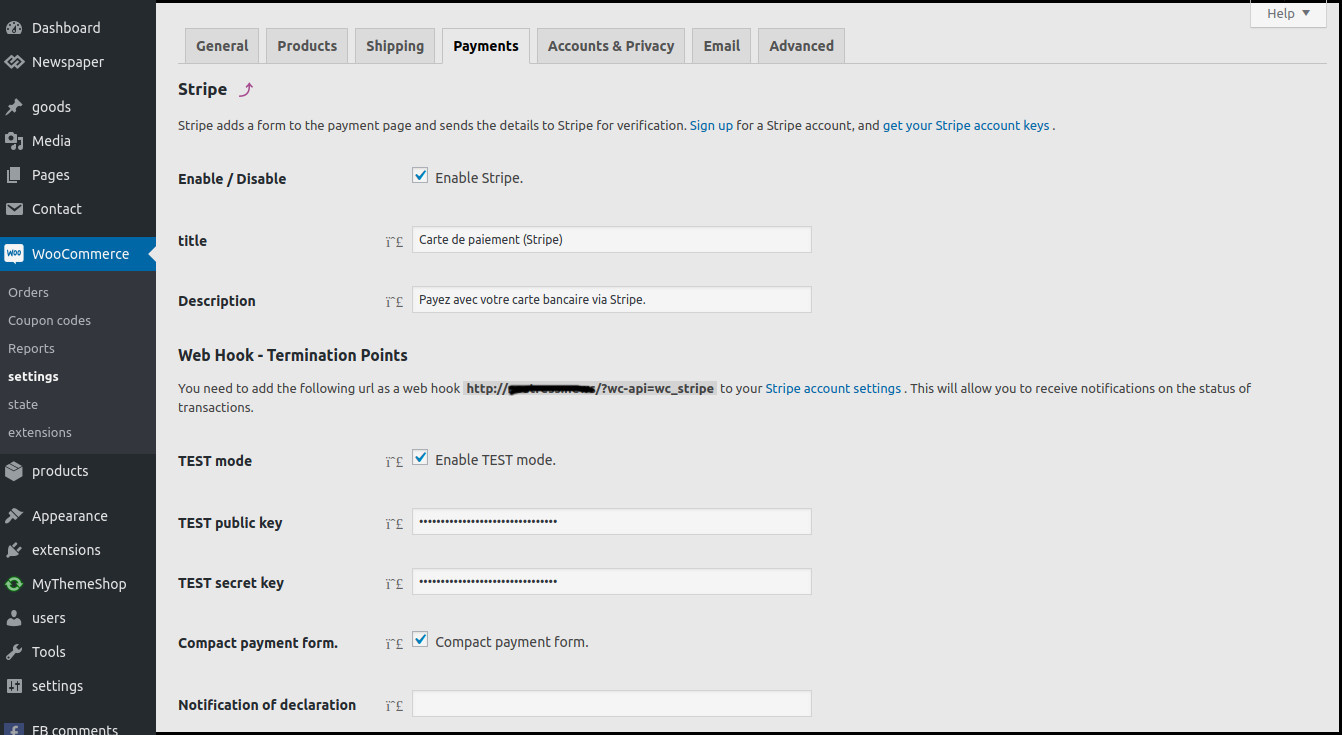Open the Products settings tab
This screenshot has height=735, width=1342.
tap(307, 46)
